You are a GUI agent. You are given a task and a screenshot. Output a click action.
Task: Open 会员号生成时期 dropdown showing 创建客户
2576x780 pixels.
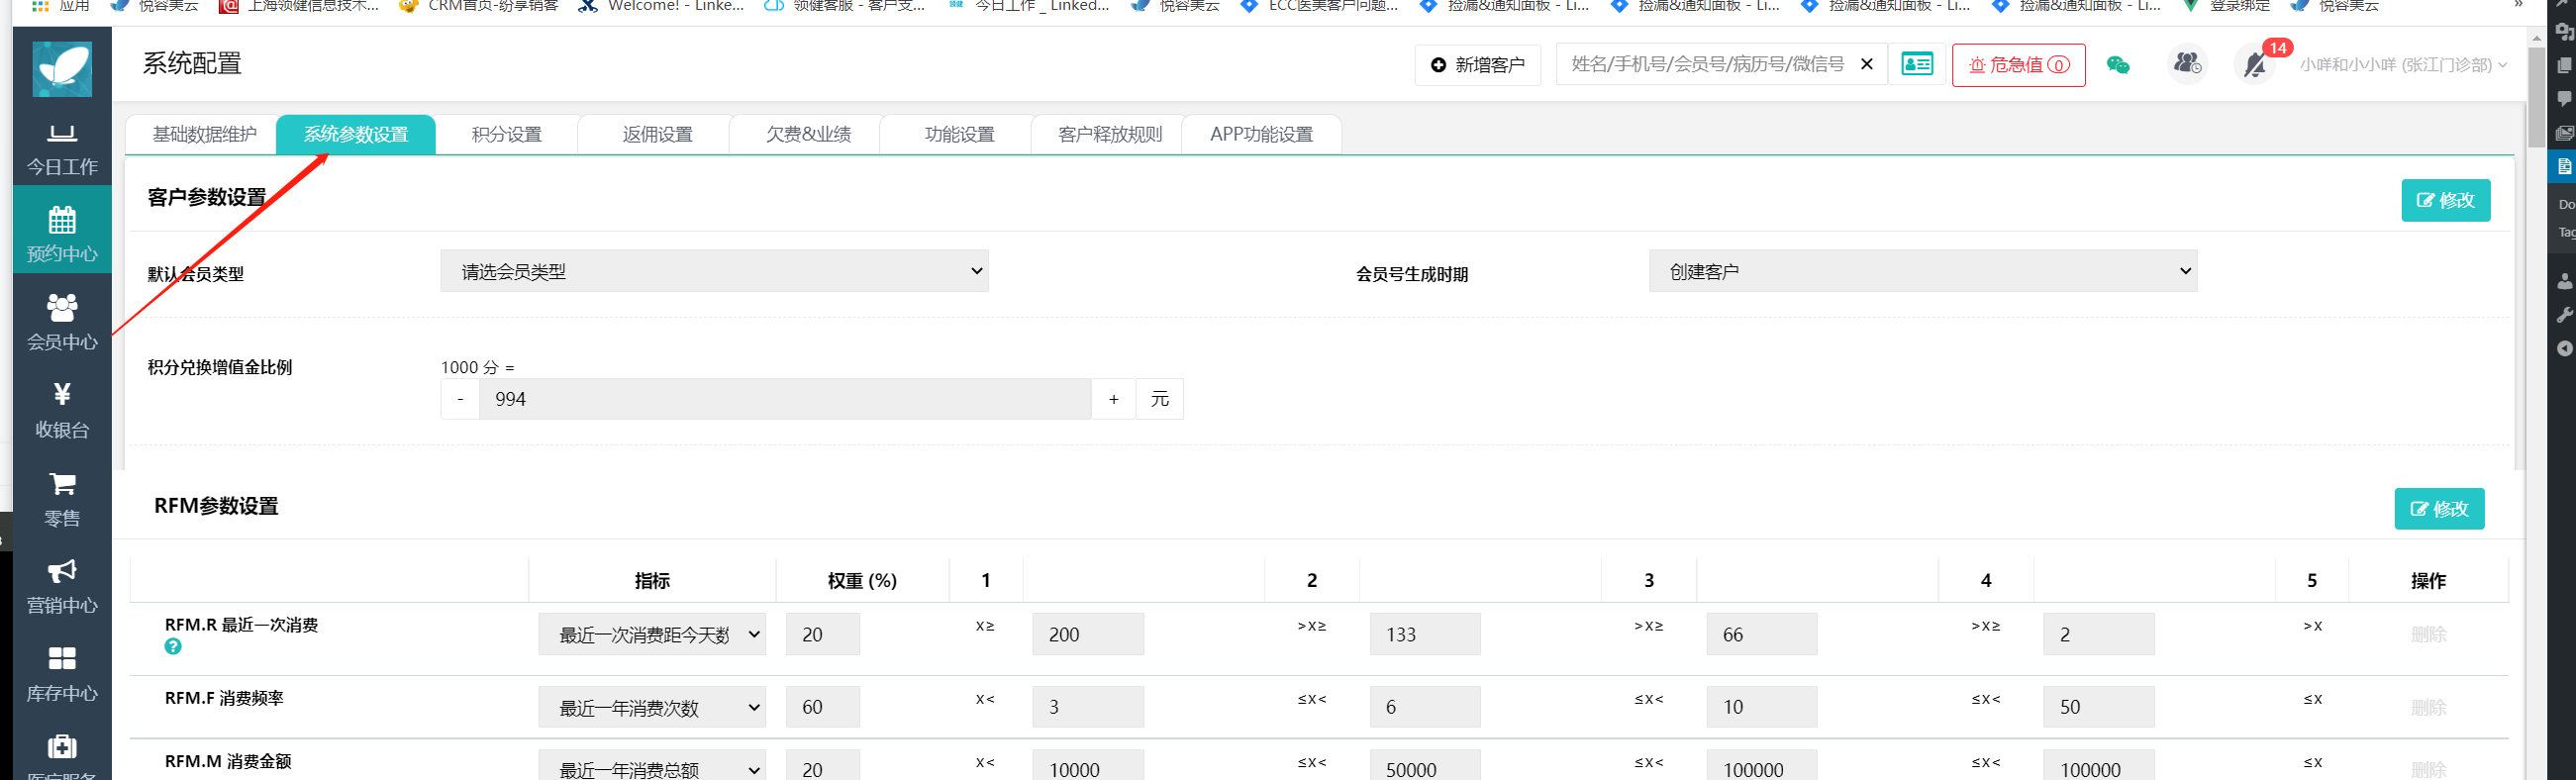pyautogui.click(x=1922, y=271)
